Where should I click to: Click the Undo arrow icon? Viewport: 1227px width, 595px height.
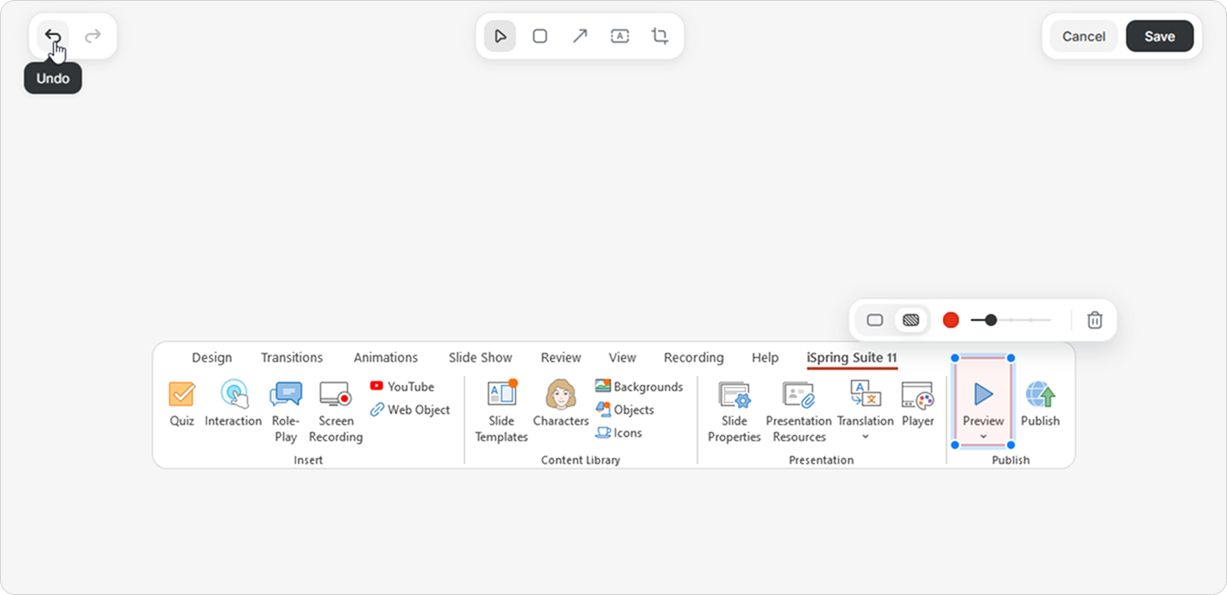52,36
